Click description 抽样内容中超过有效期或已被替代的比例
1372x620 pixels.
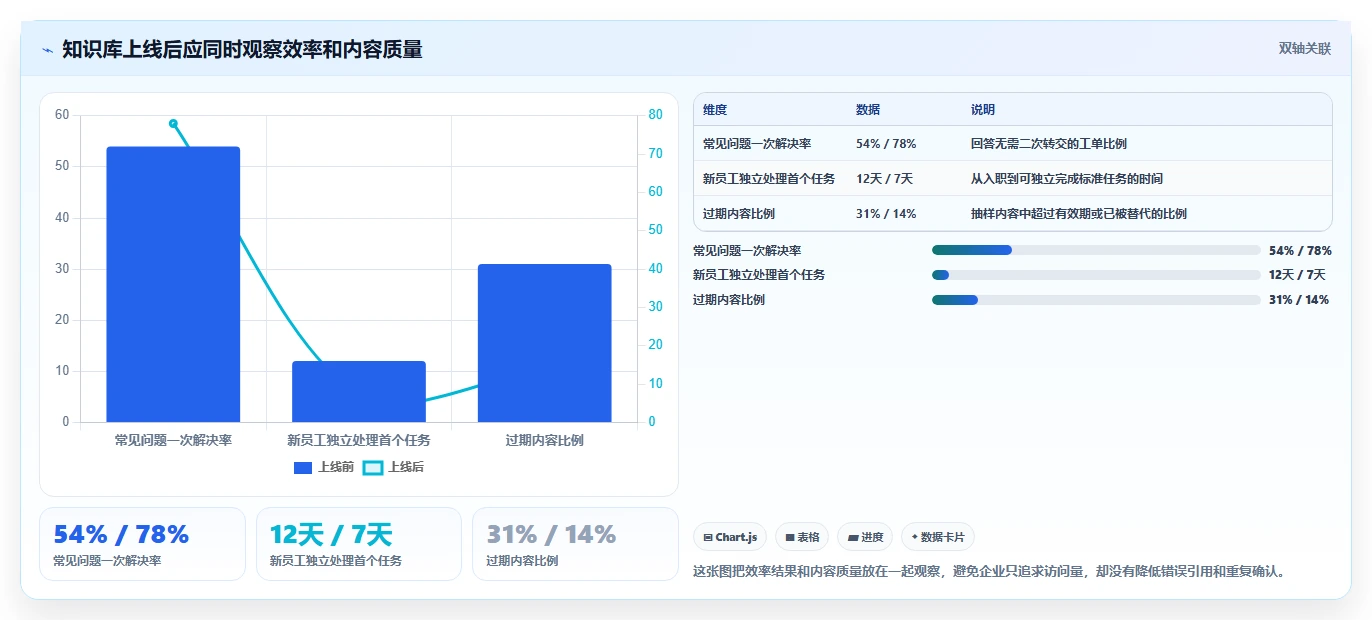(1079, 214)
